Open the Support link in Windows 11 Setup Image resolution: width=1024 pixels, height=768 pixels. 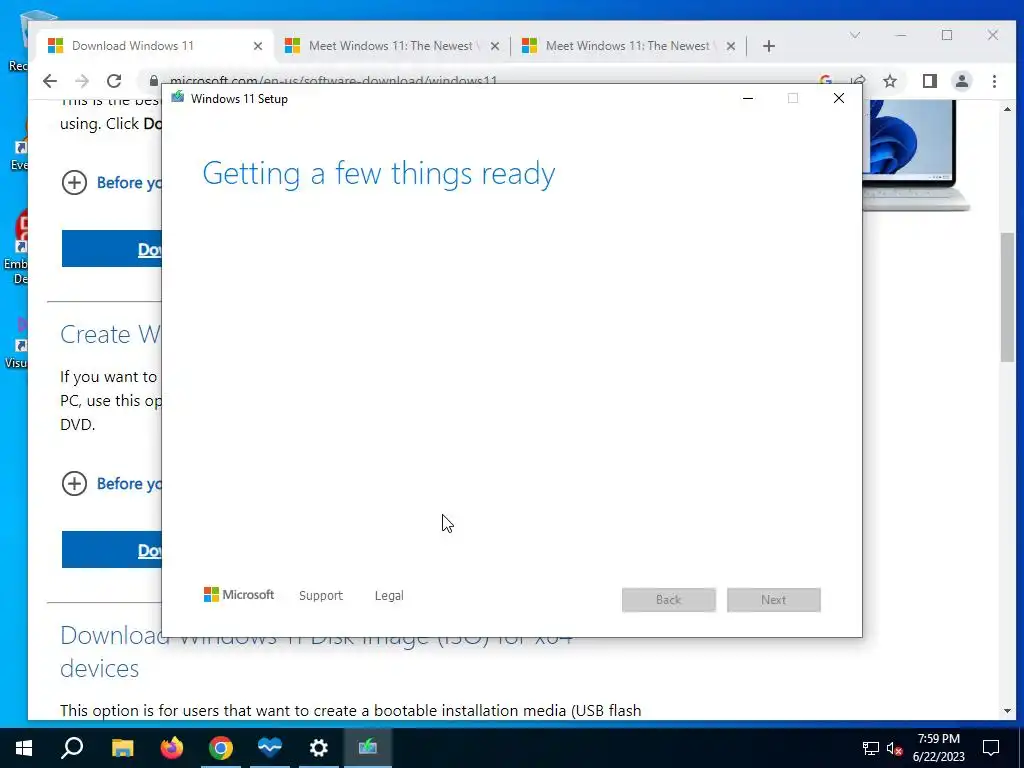[x=320, y=596]
